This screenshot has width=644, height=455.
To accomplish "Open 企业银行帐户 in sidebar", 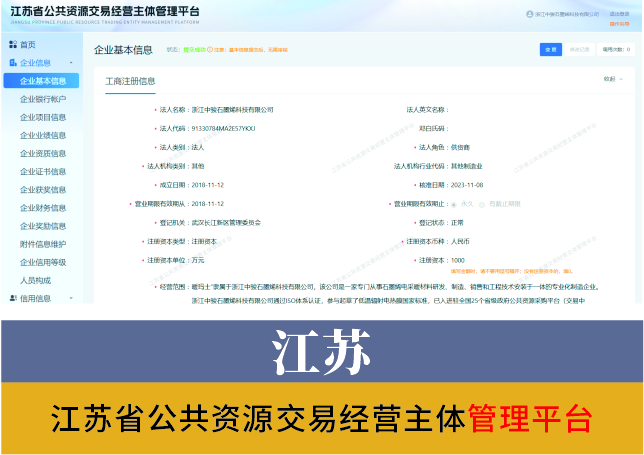I will [x=43, y=99].
